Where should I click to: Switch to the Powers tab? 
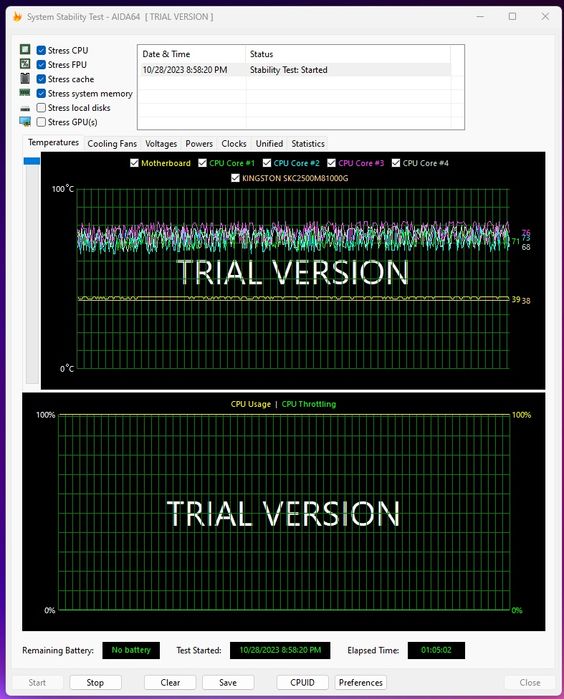click(199, 144)
